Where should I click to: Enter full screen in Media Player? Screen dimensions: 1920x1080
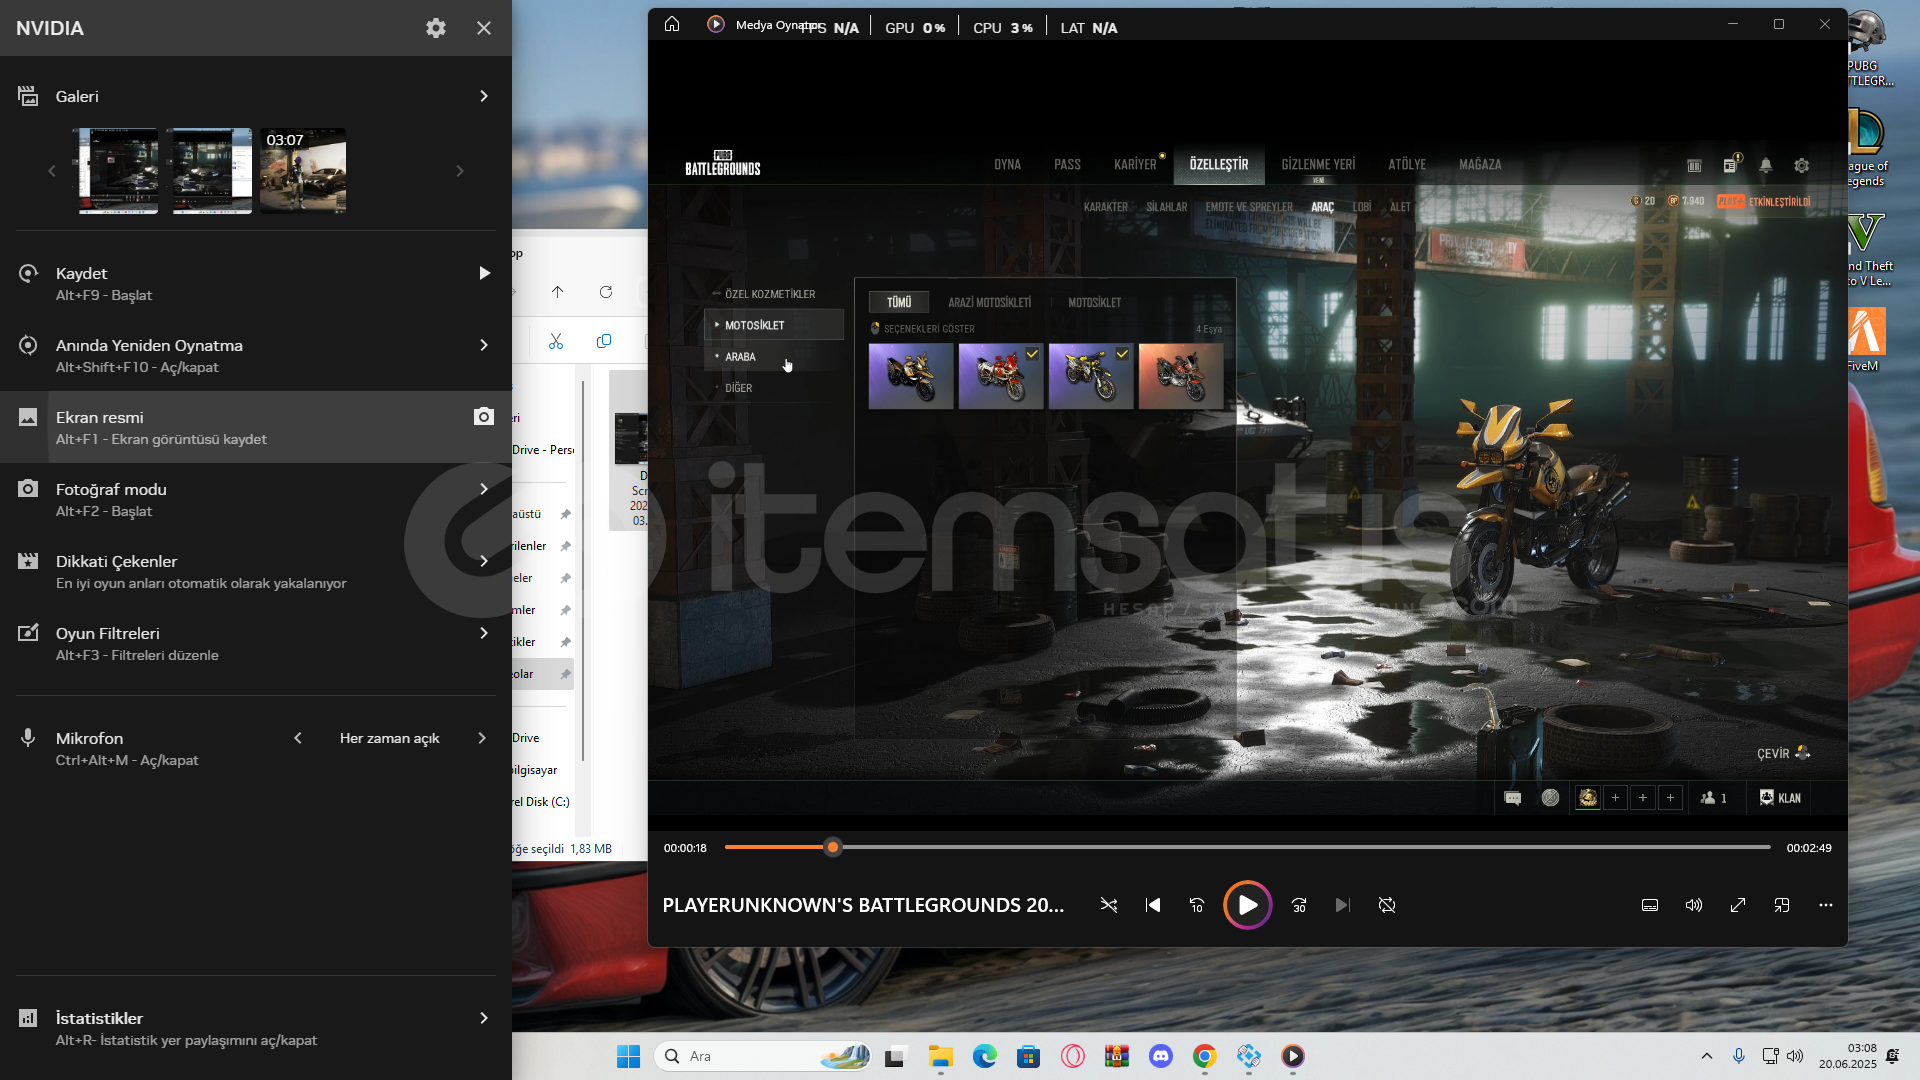pos(1738,905)
